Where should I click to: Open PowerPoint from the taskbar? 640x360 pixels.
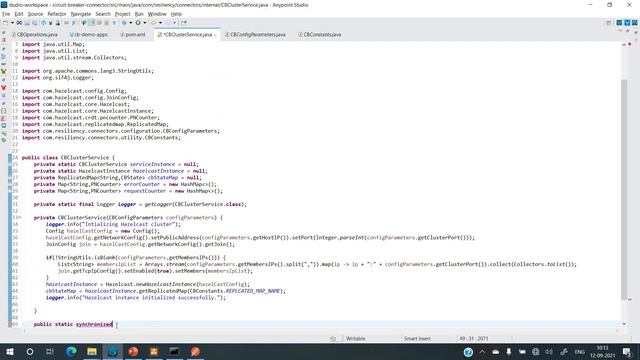133,351
